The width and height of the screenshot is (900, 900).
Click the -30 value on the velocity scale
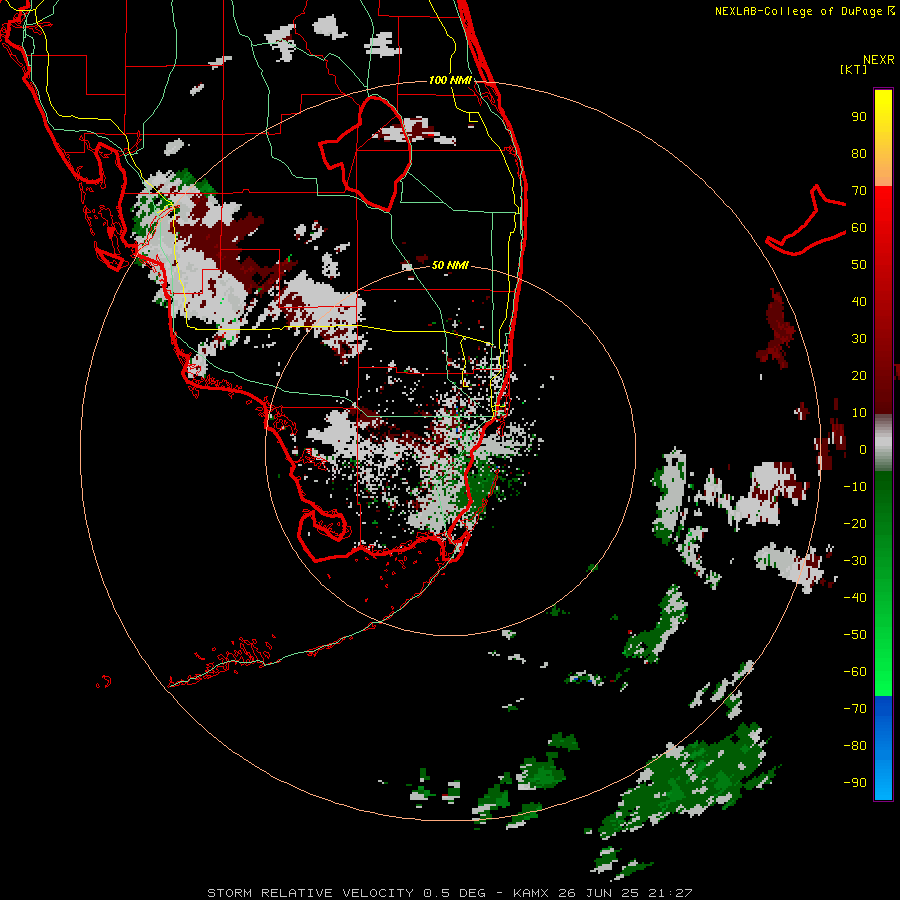pos(855,561)
